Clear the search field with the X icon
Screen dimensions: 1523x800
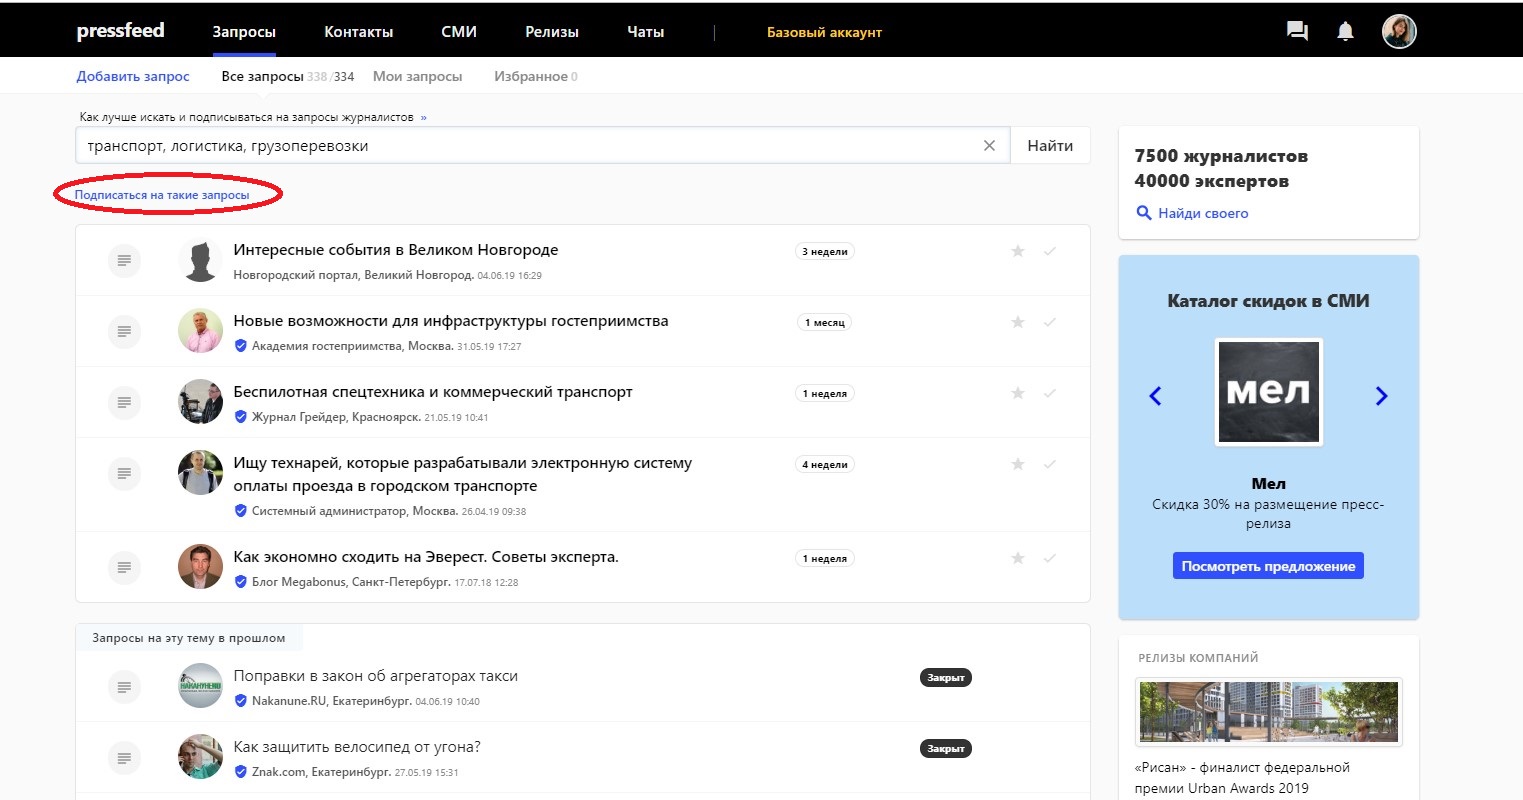(x=989, y=146)
